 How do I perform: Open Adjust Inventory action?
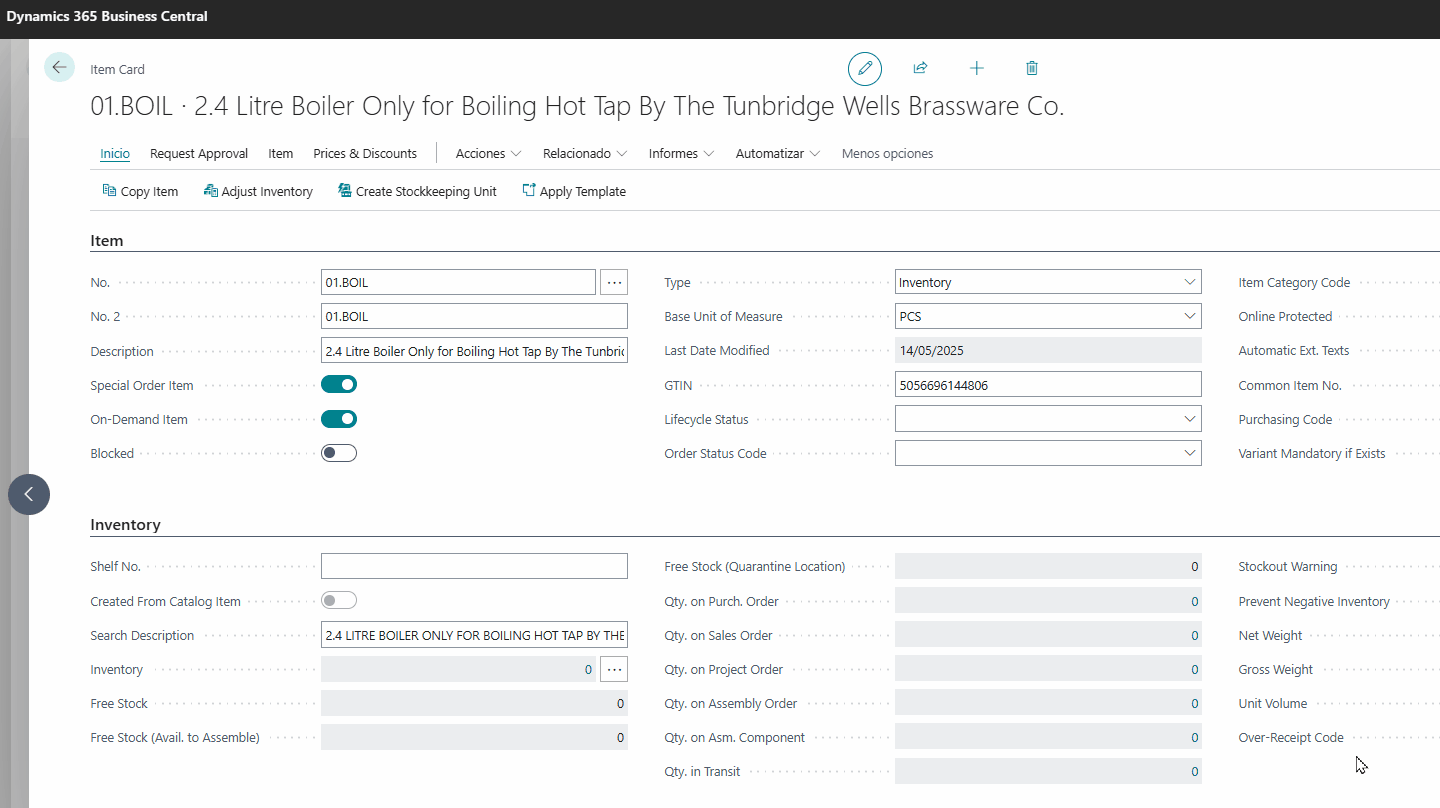pos(258,191)
